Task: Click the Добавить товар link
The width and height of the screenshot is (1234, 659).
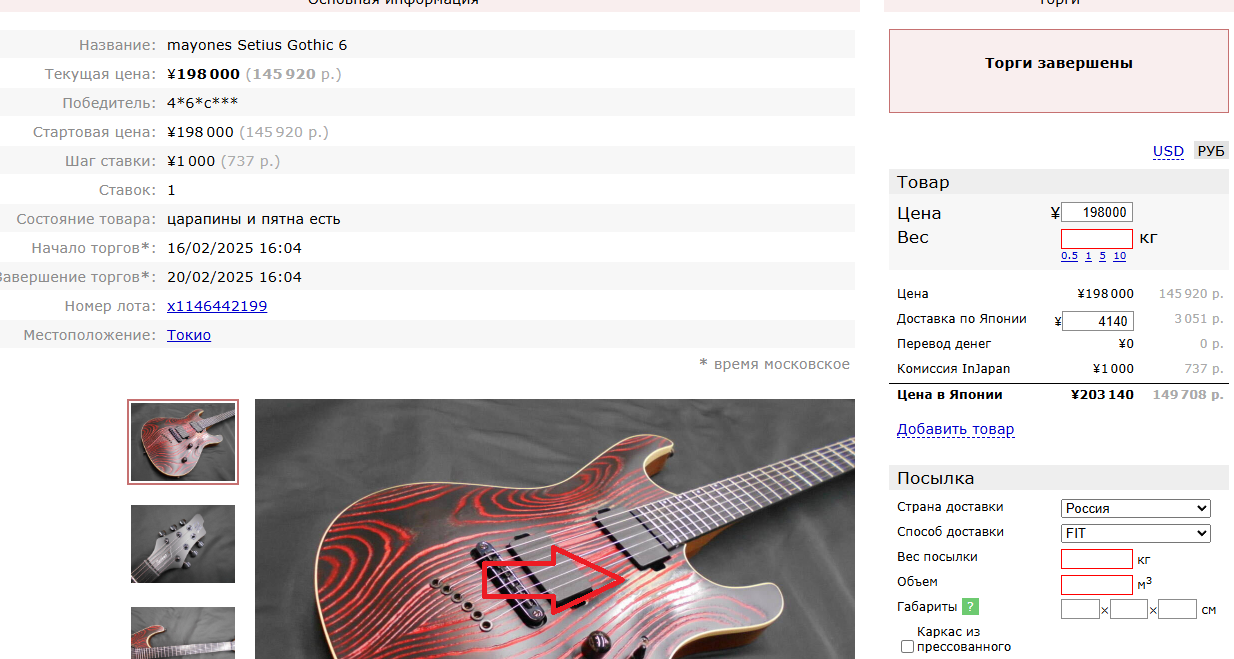Action: click(955, 429)
